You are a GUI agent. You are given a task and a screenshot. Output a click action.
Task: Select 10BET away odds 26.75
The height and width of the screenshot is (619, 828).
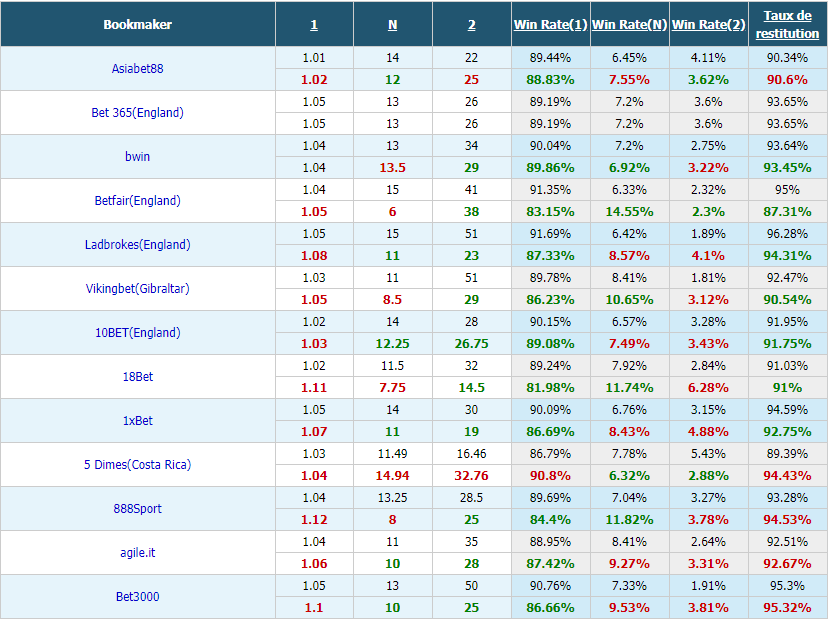click(472, 344)
